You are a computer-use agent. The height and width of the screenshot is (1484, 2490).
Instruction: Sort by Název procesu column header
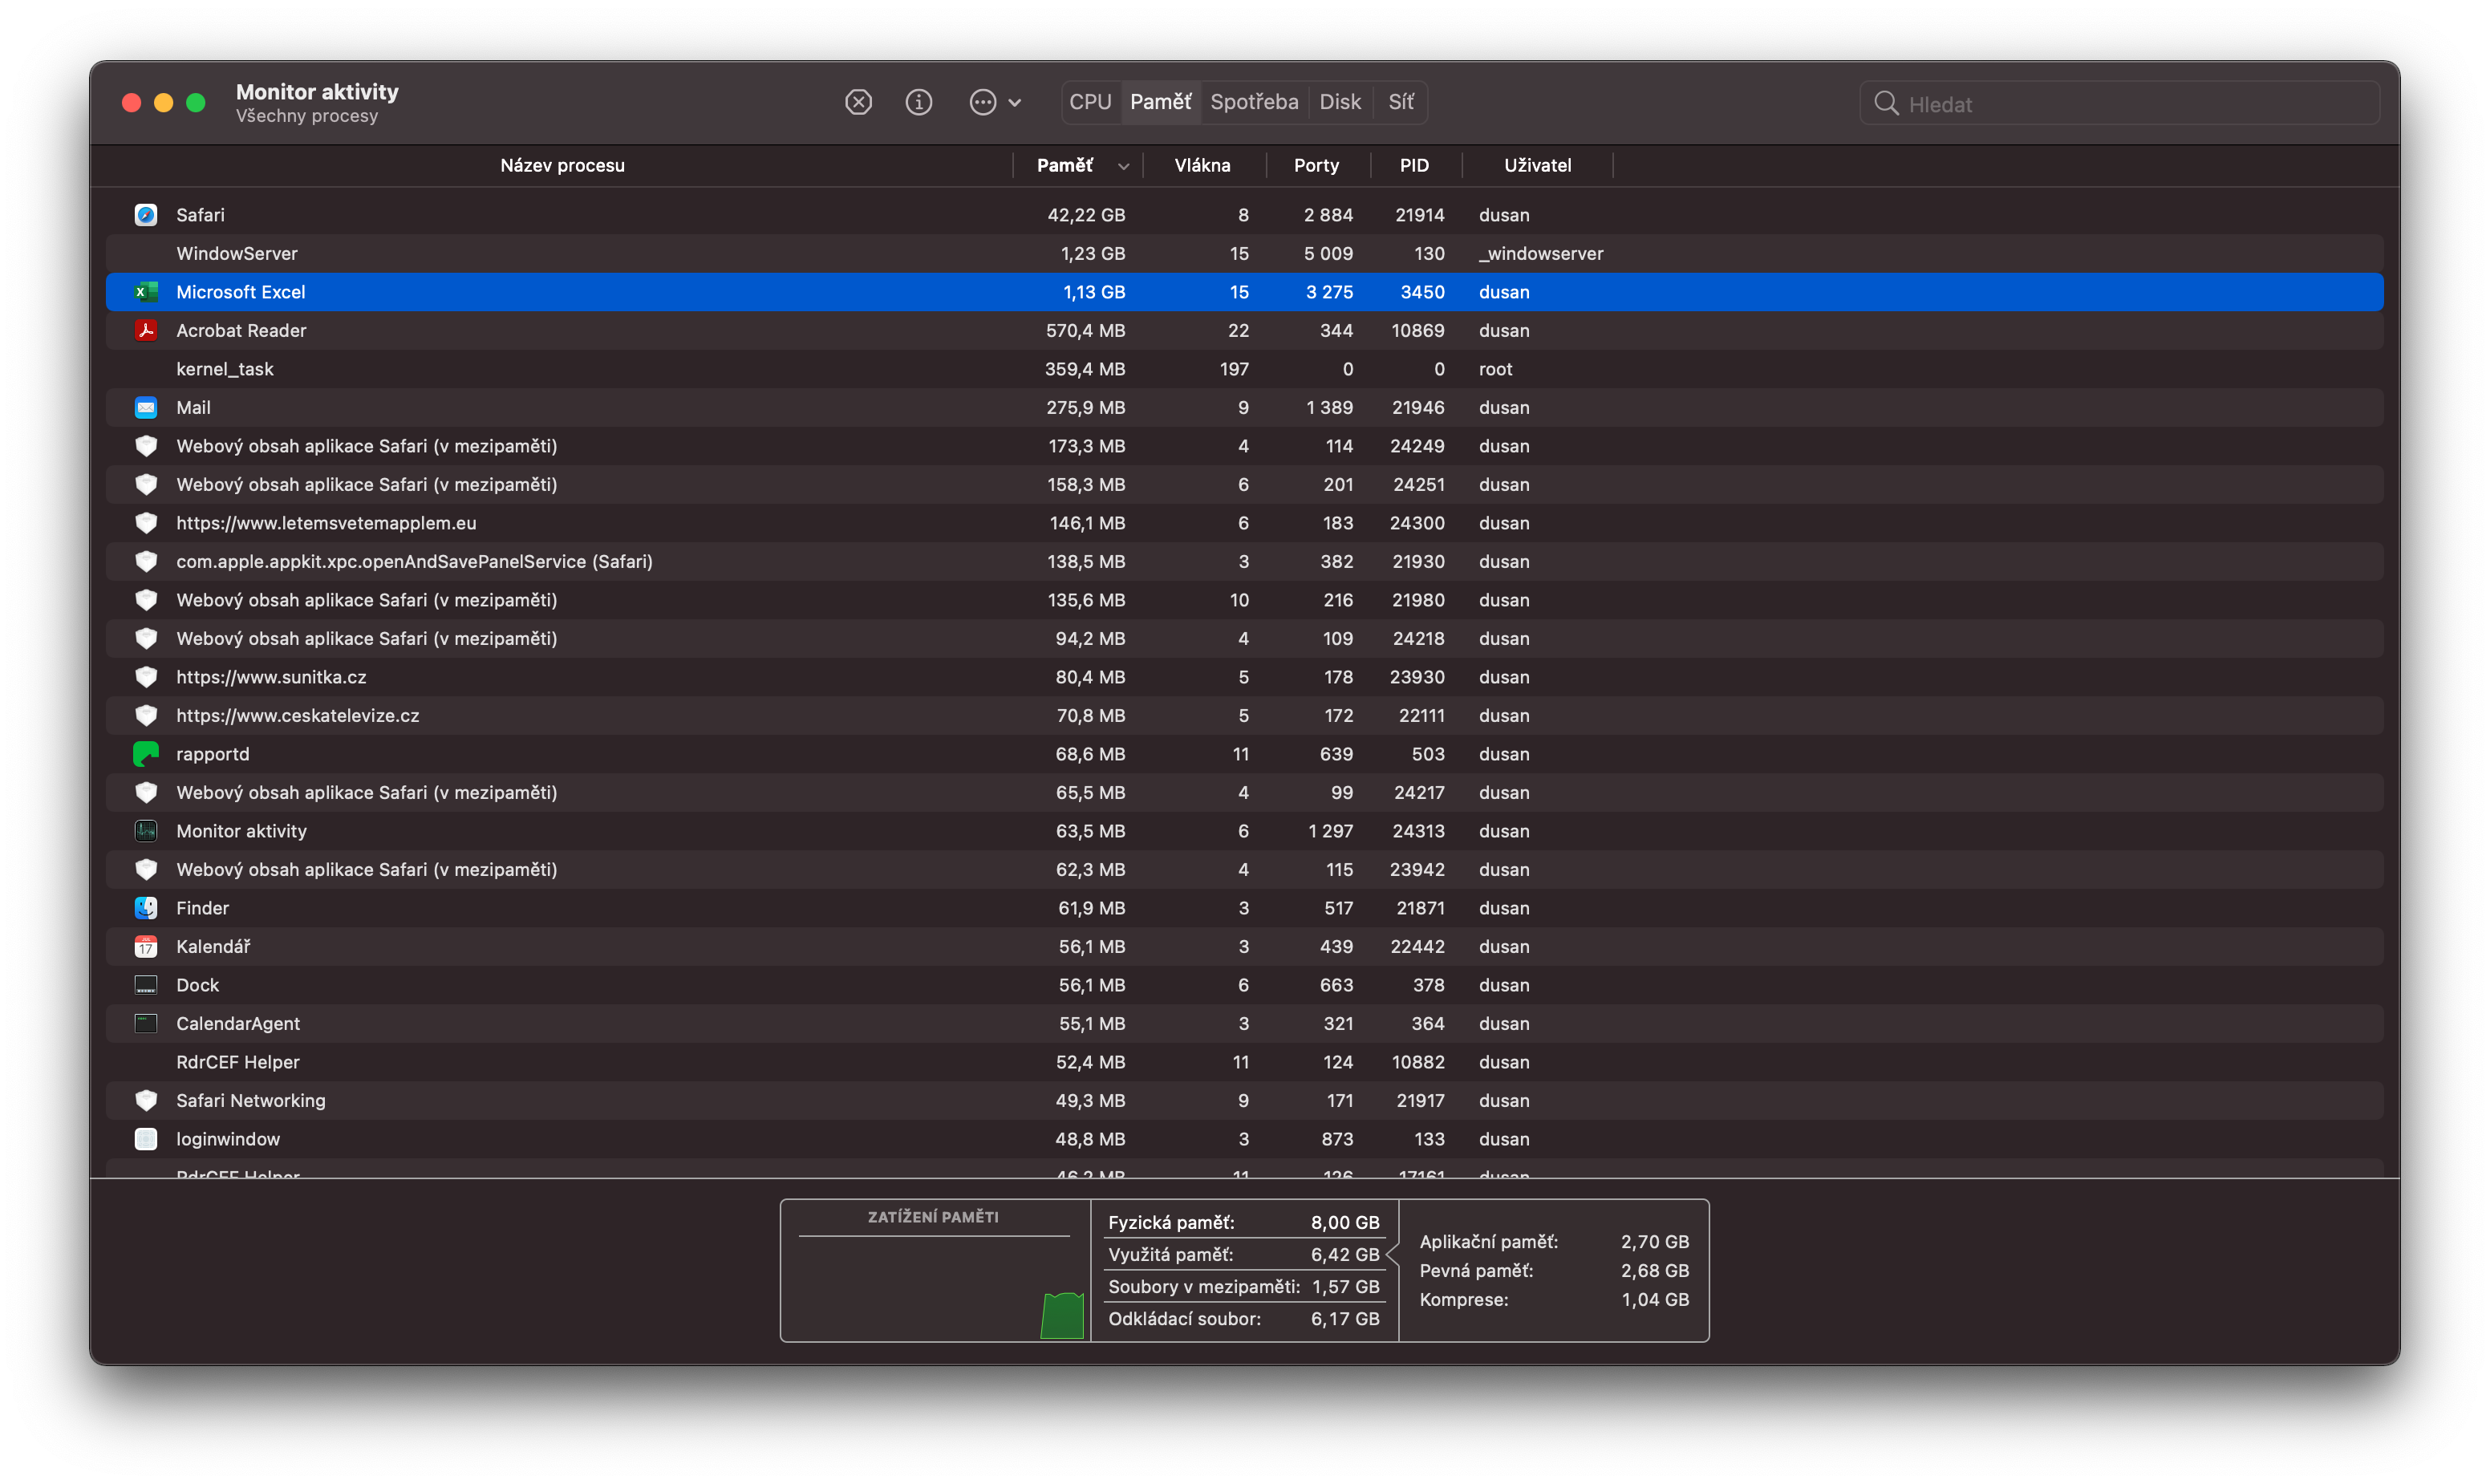(x=562, y=166)
